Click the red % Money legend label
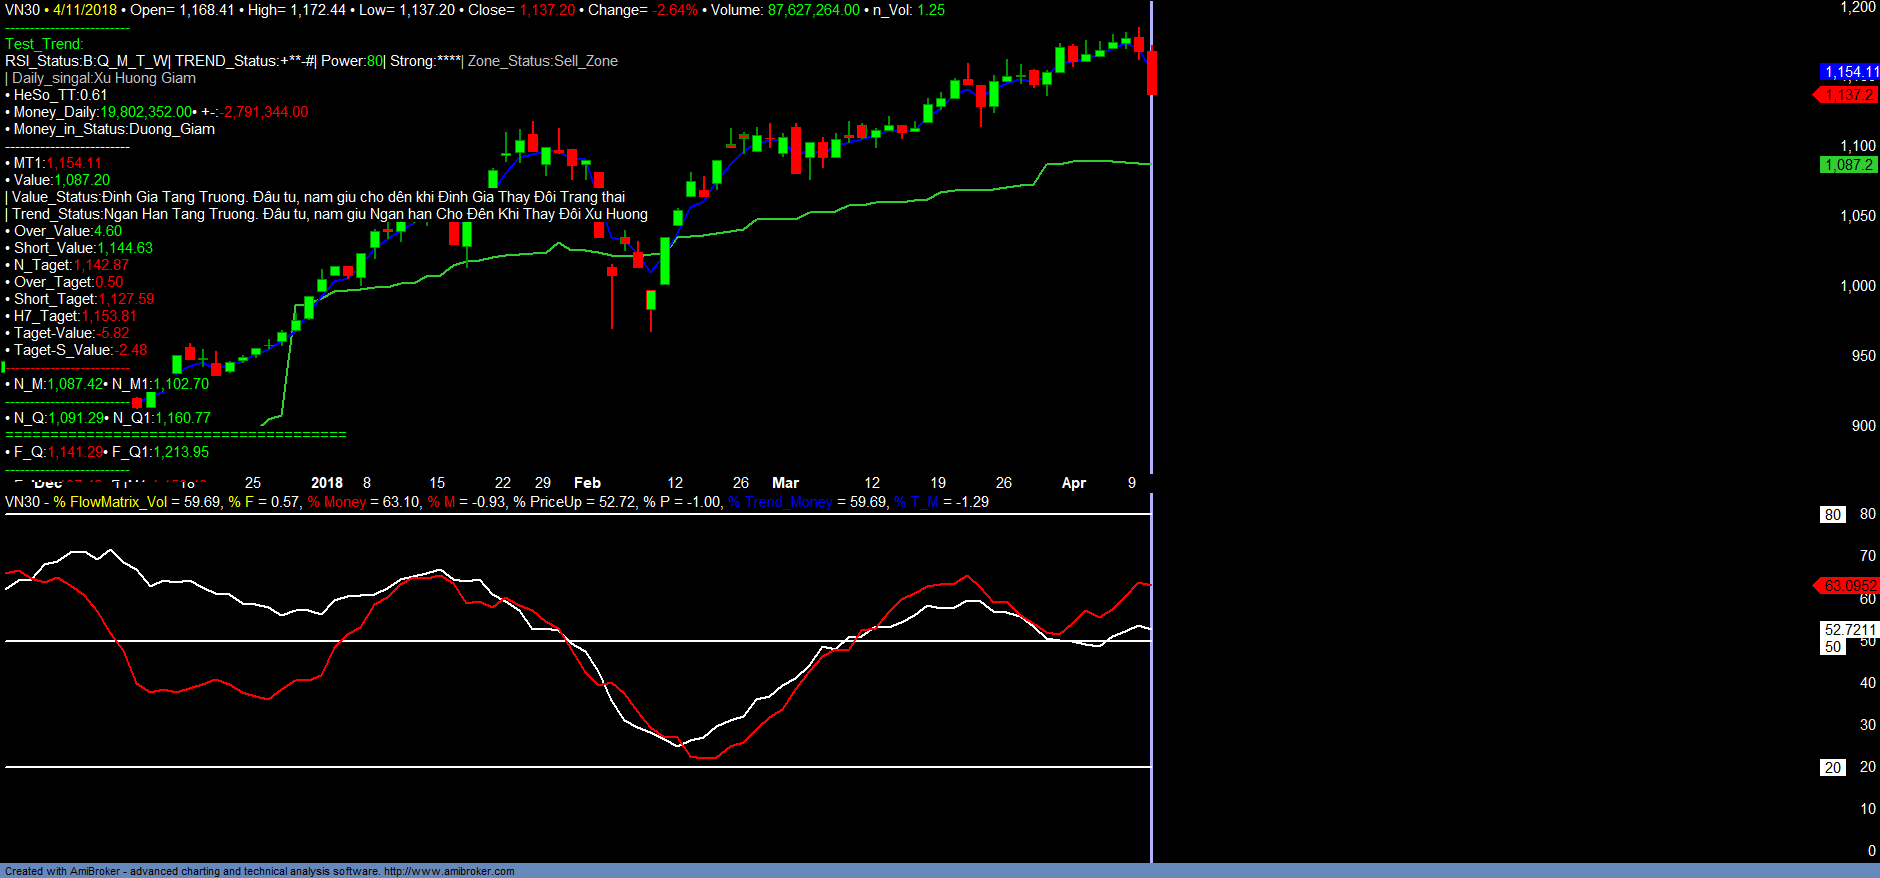Viewport: 1880px width, 878px height. click(x=337, y=502)
